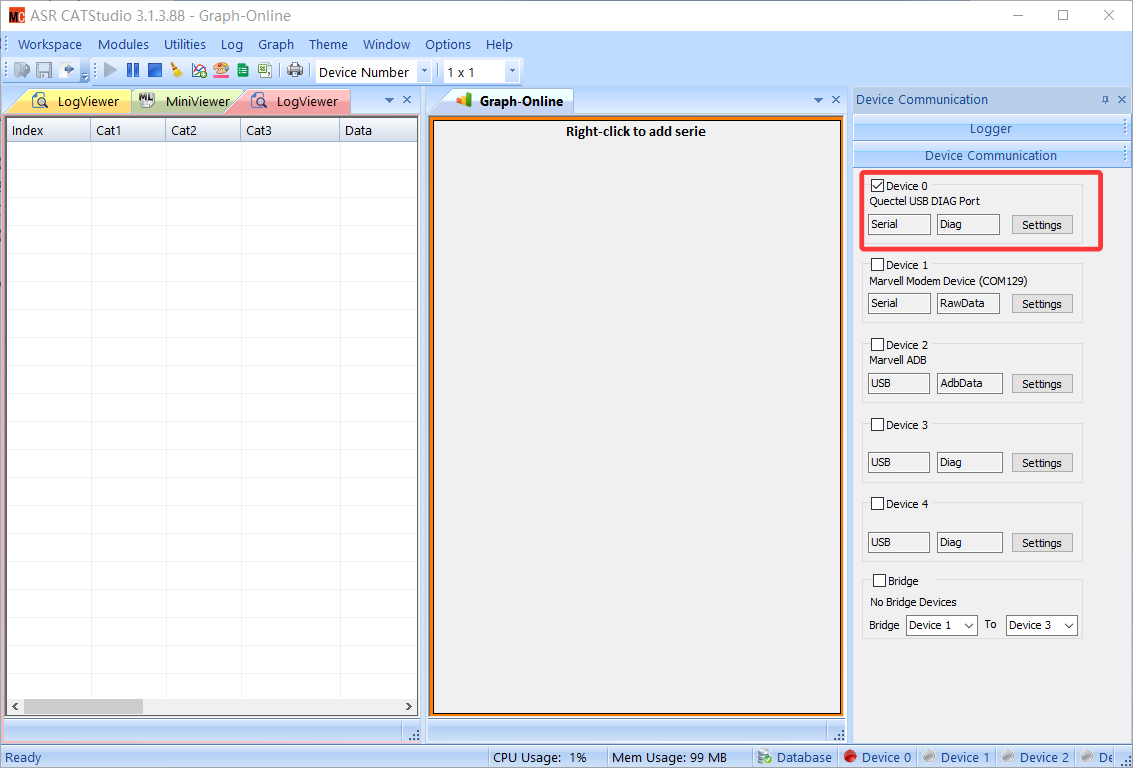Open the Graph menu
1133x768 pixels.
click(x=276, y=44)
